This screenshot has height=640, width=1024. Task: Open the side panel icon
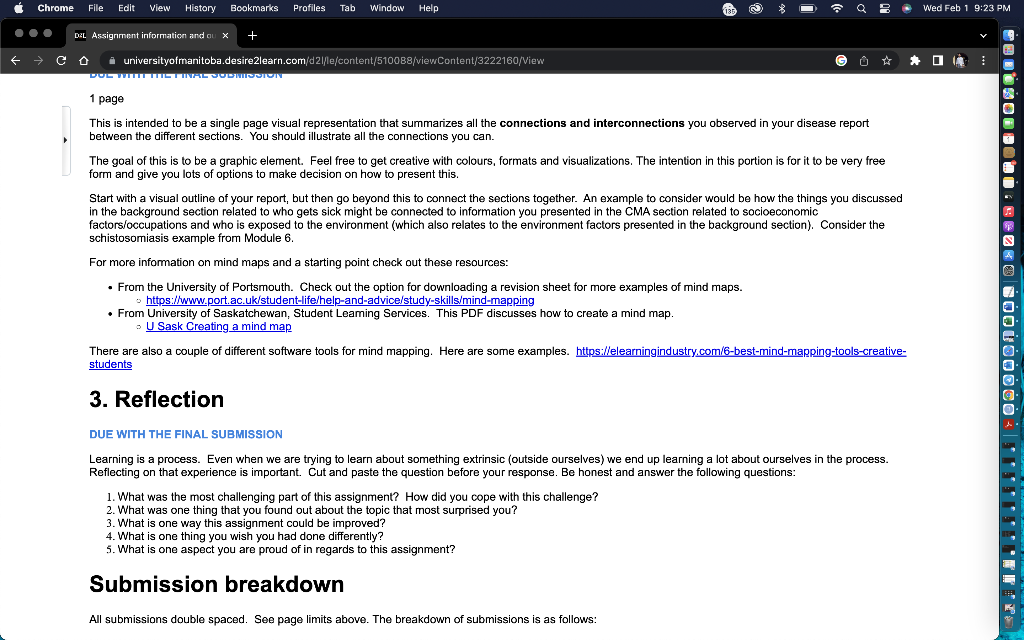[x=938, y=60]
